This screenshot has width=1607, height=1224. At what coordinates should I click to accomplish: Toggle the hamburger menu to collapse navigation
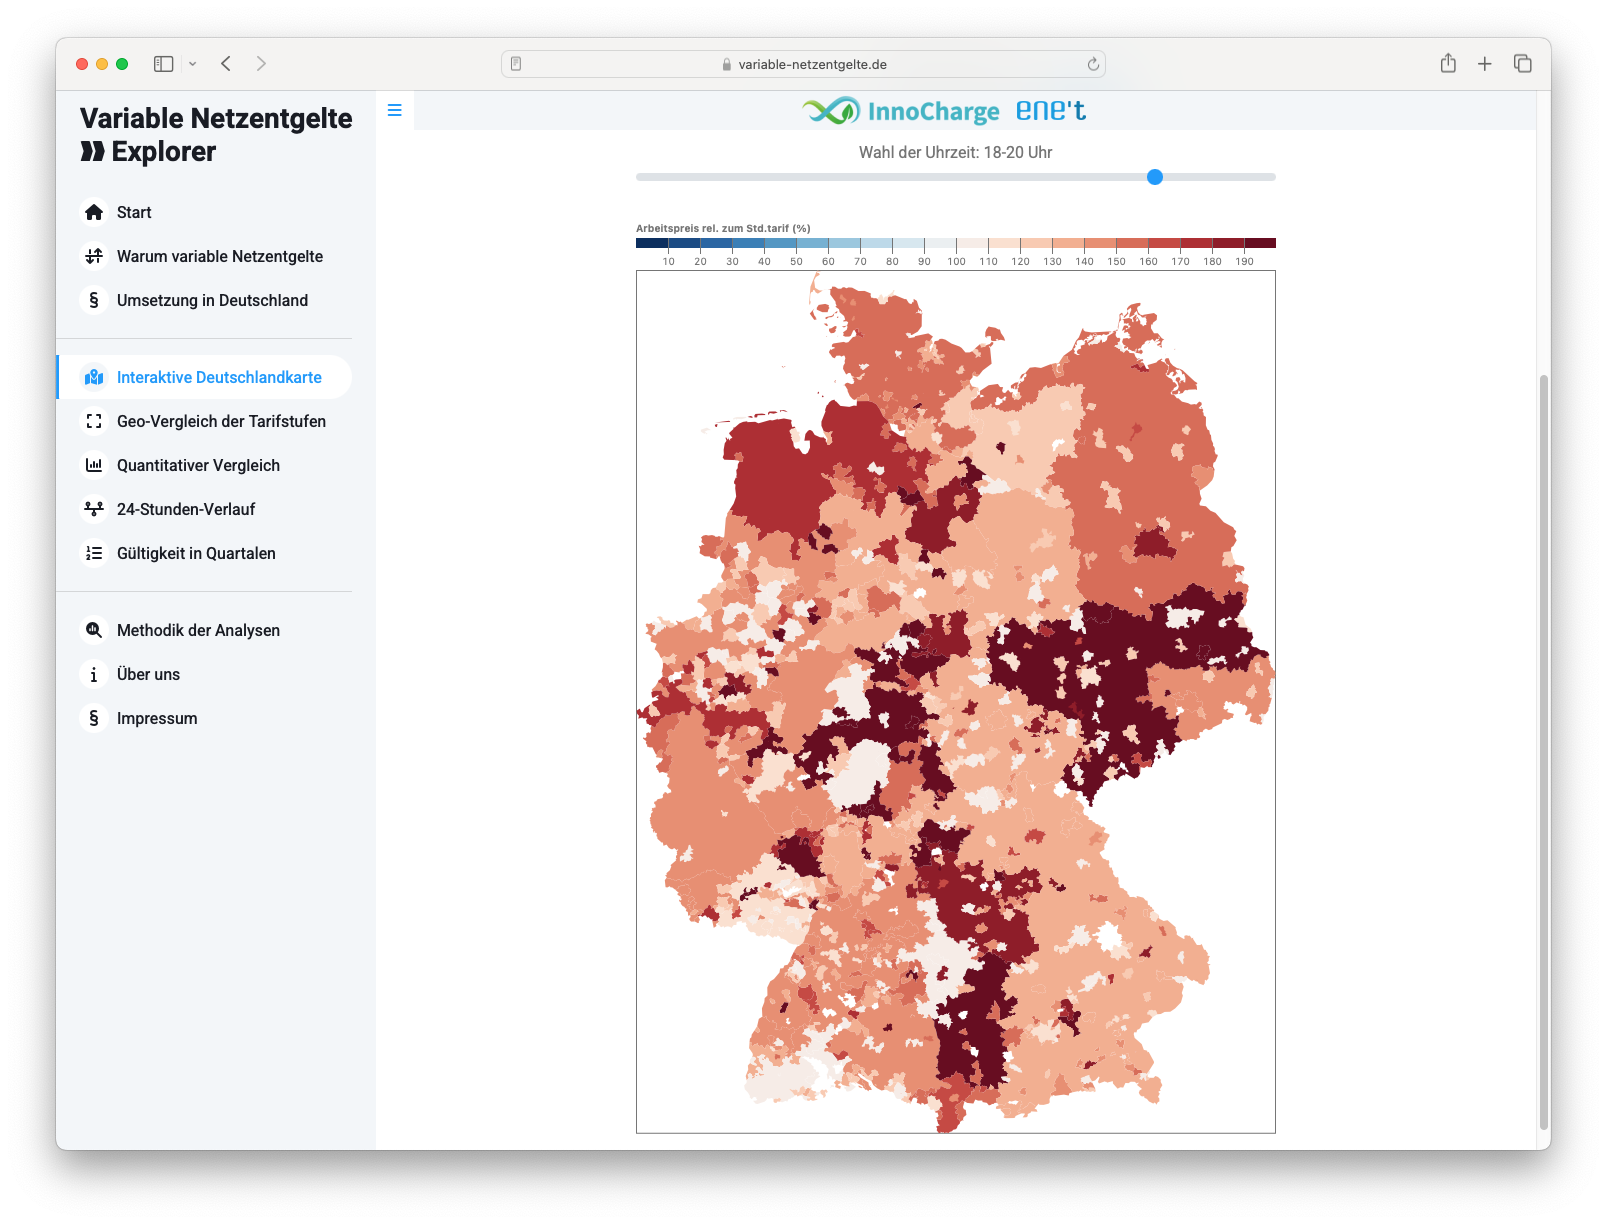(395, 110)
